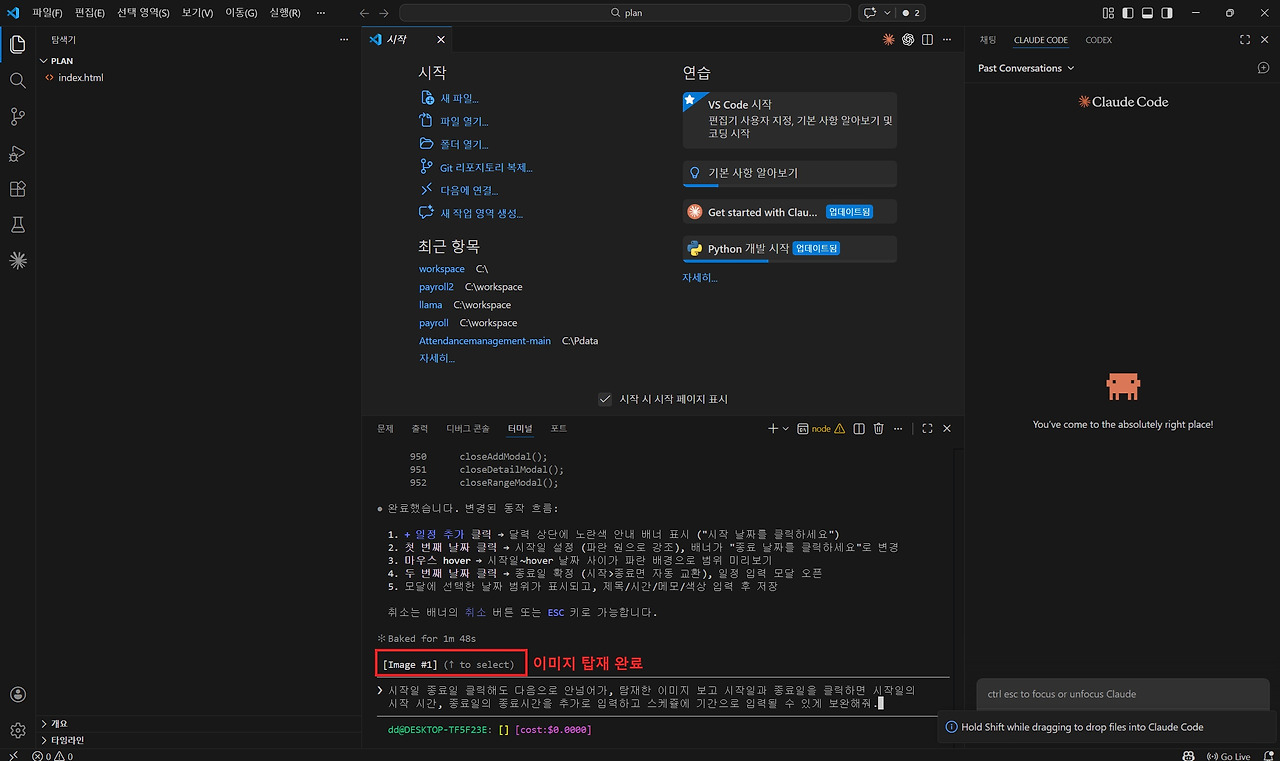Open terminal panel more actions ellipsis
Image resolution: width=1280 pixels, height=761 pixels.
(x=899, y=428)
